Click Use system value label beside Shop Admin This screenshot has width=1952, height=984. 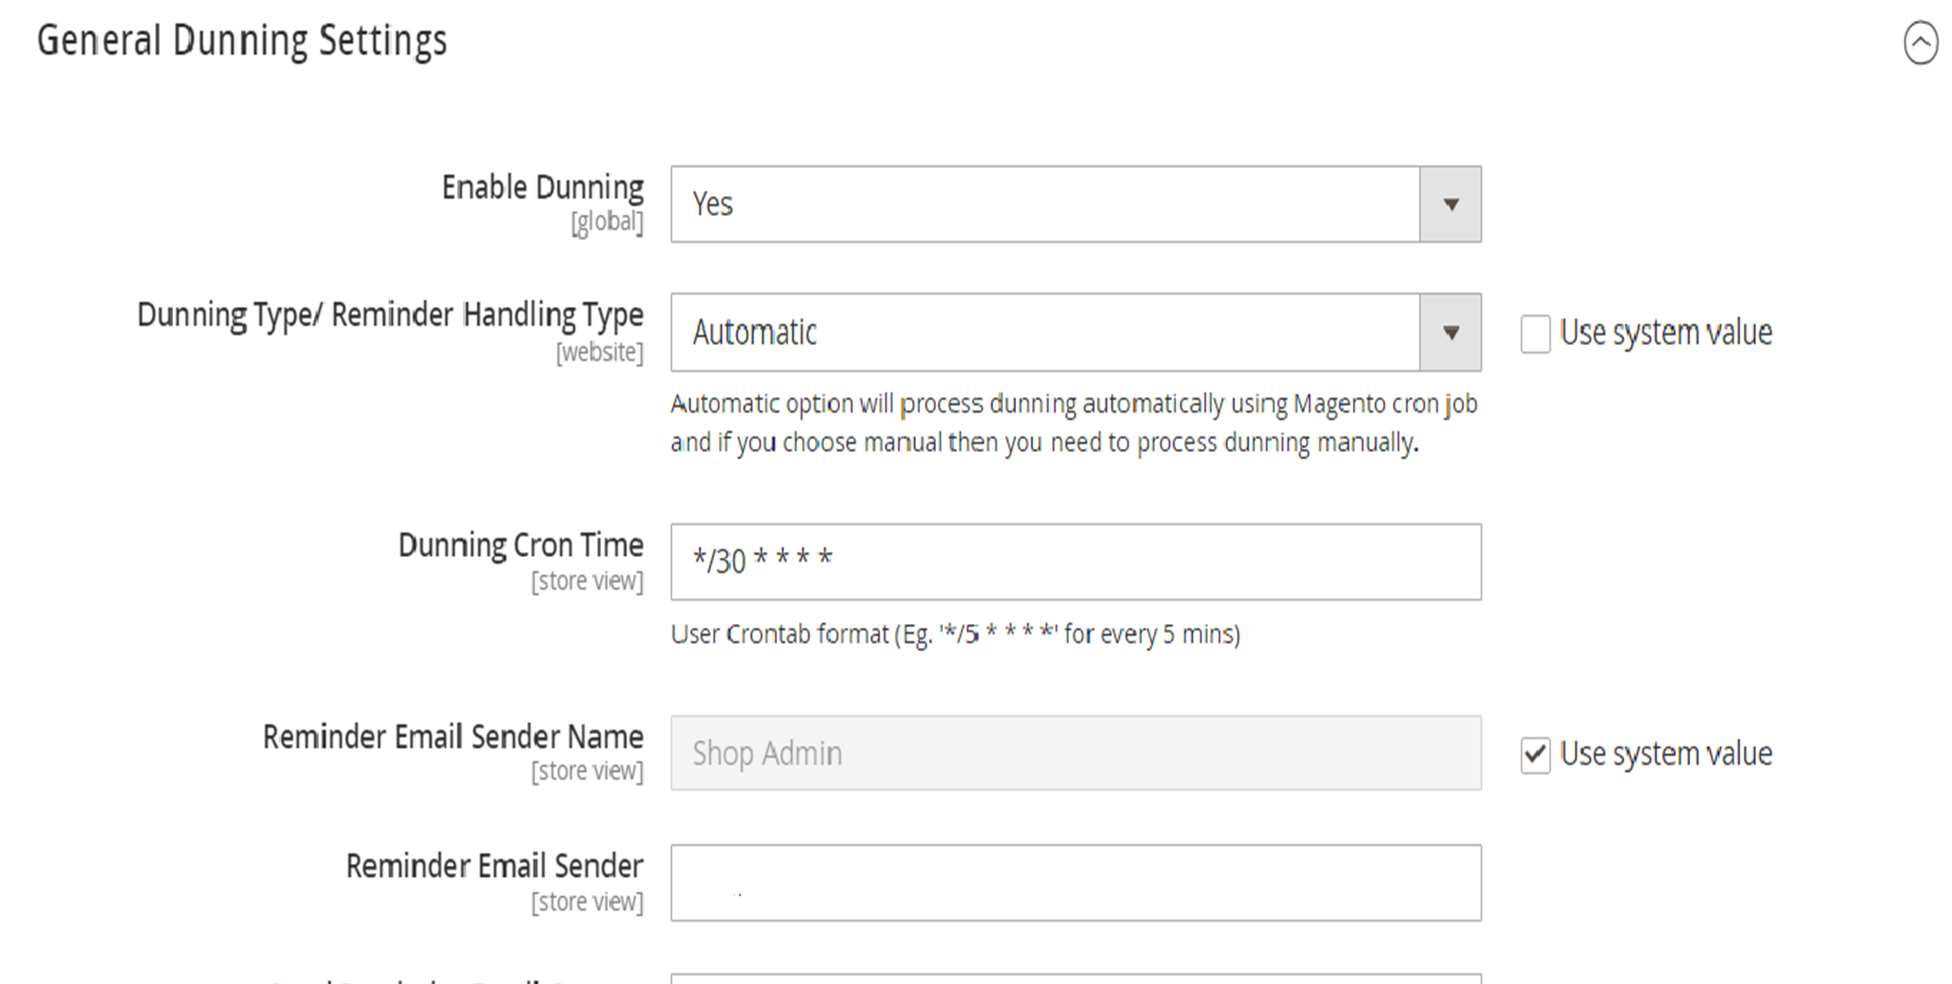point(1666,753)
